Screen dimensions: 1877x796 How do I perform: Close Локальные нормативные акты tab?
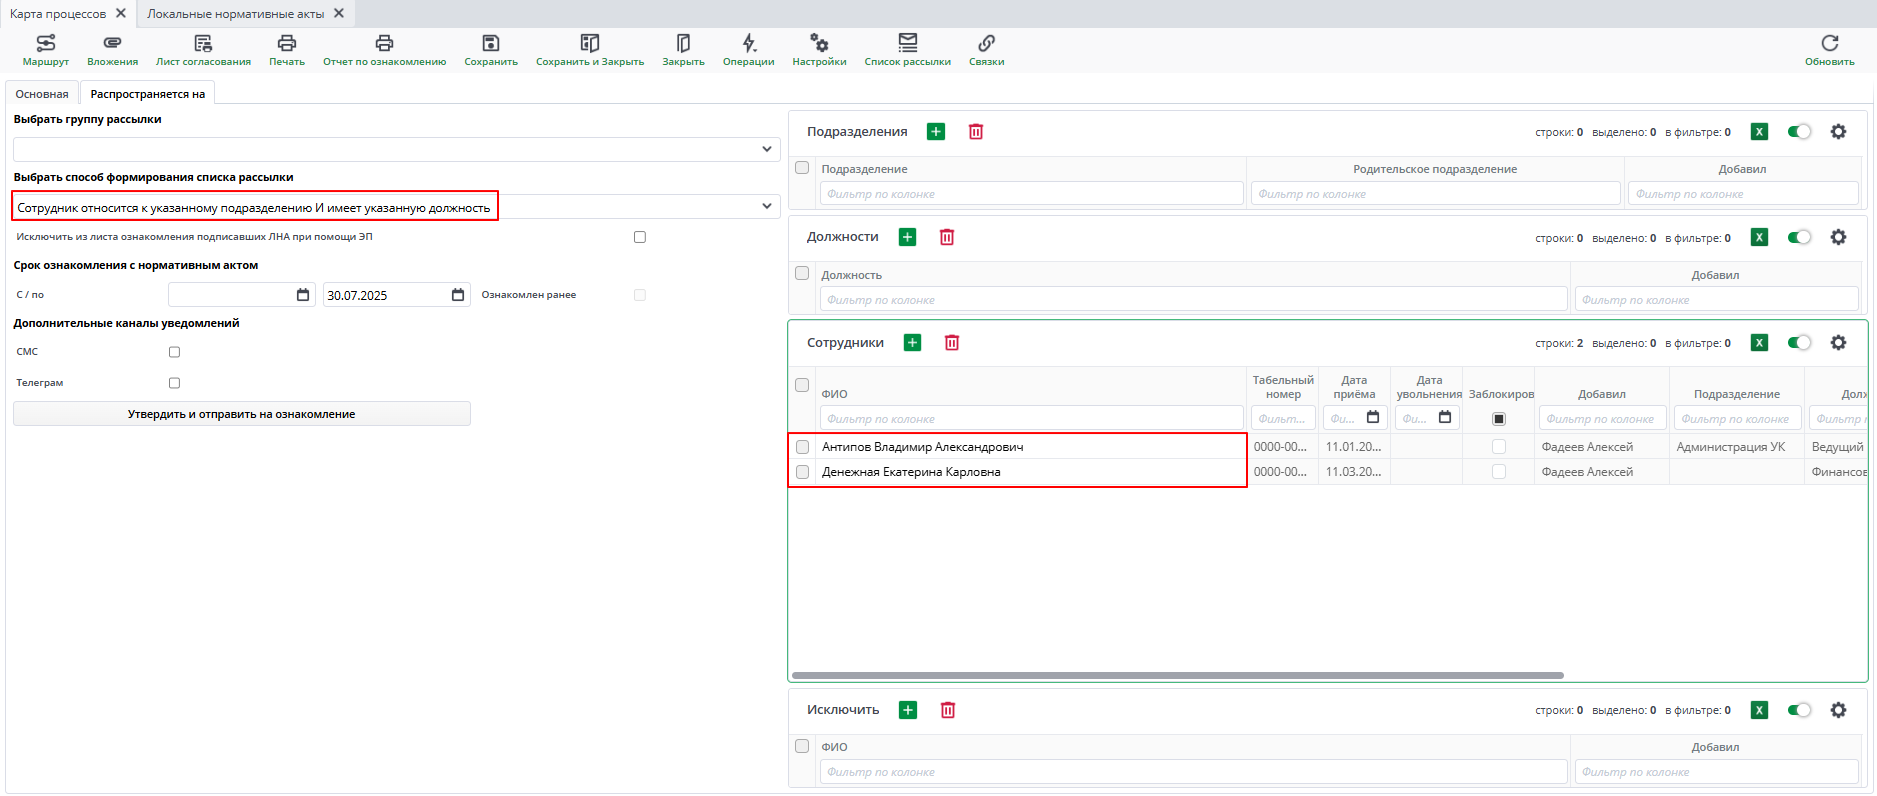339,13
